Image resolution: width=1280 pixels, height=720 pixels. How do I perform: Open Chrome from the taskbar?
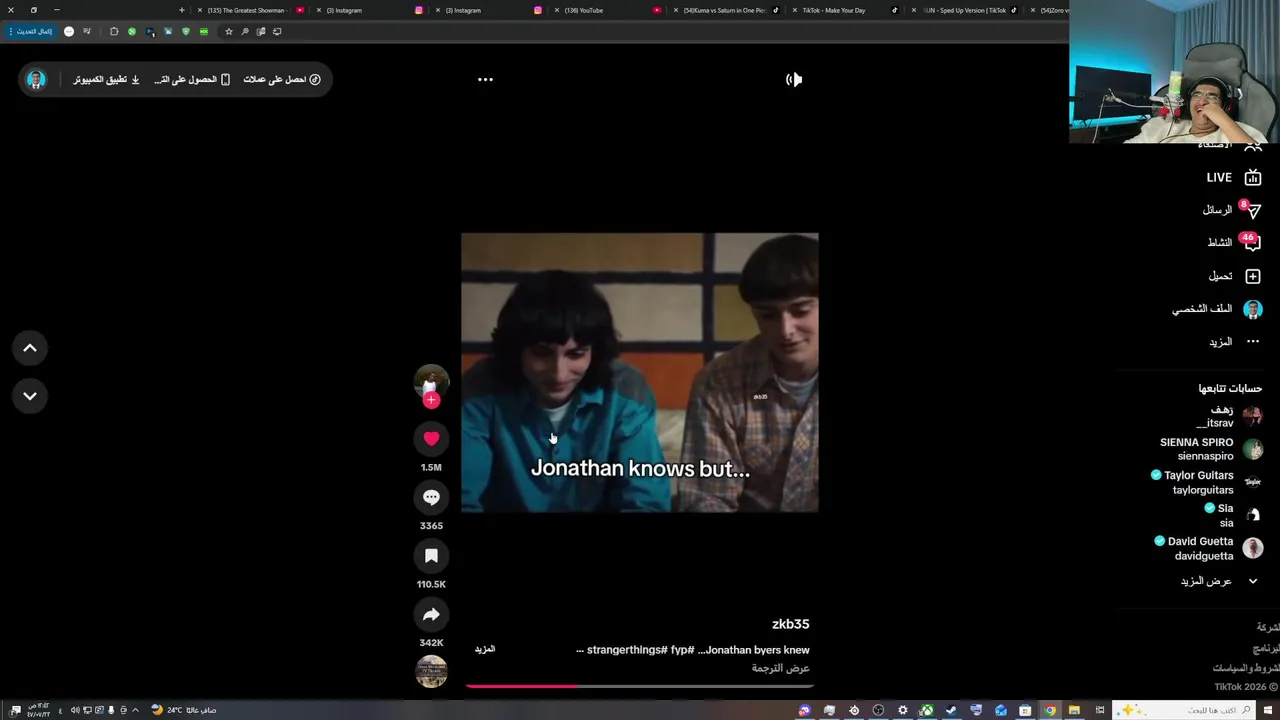[1050, 710]
